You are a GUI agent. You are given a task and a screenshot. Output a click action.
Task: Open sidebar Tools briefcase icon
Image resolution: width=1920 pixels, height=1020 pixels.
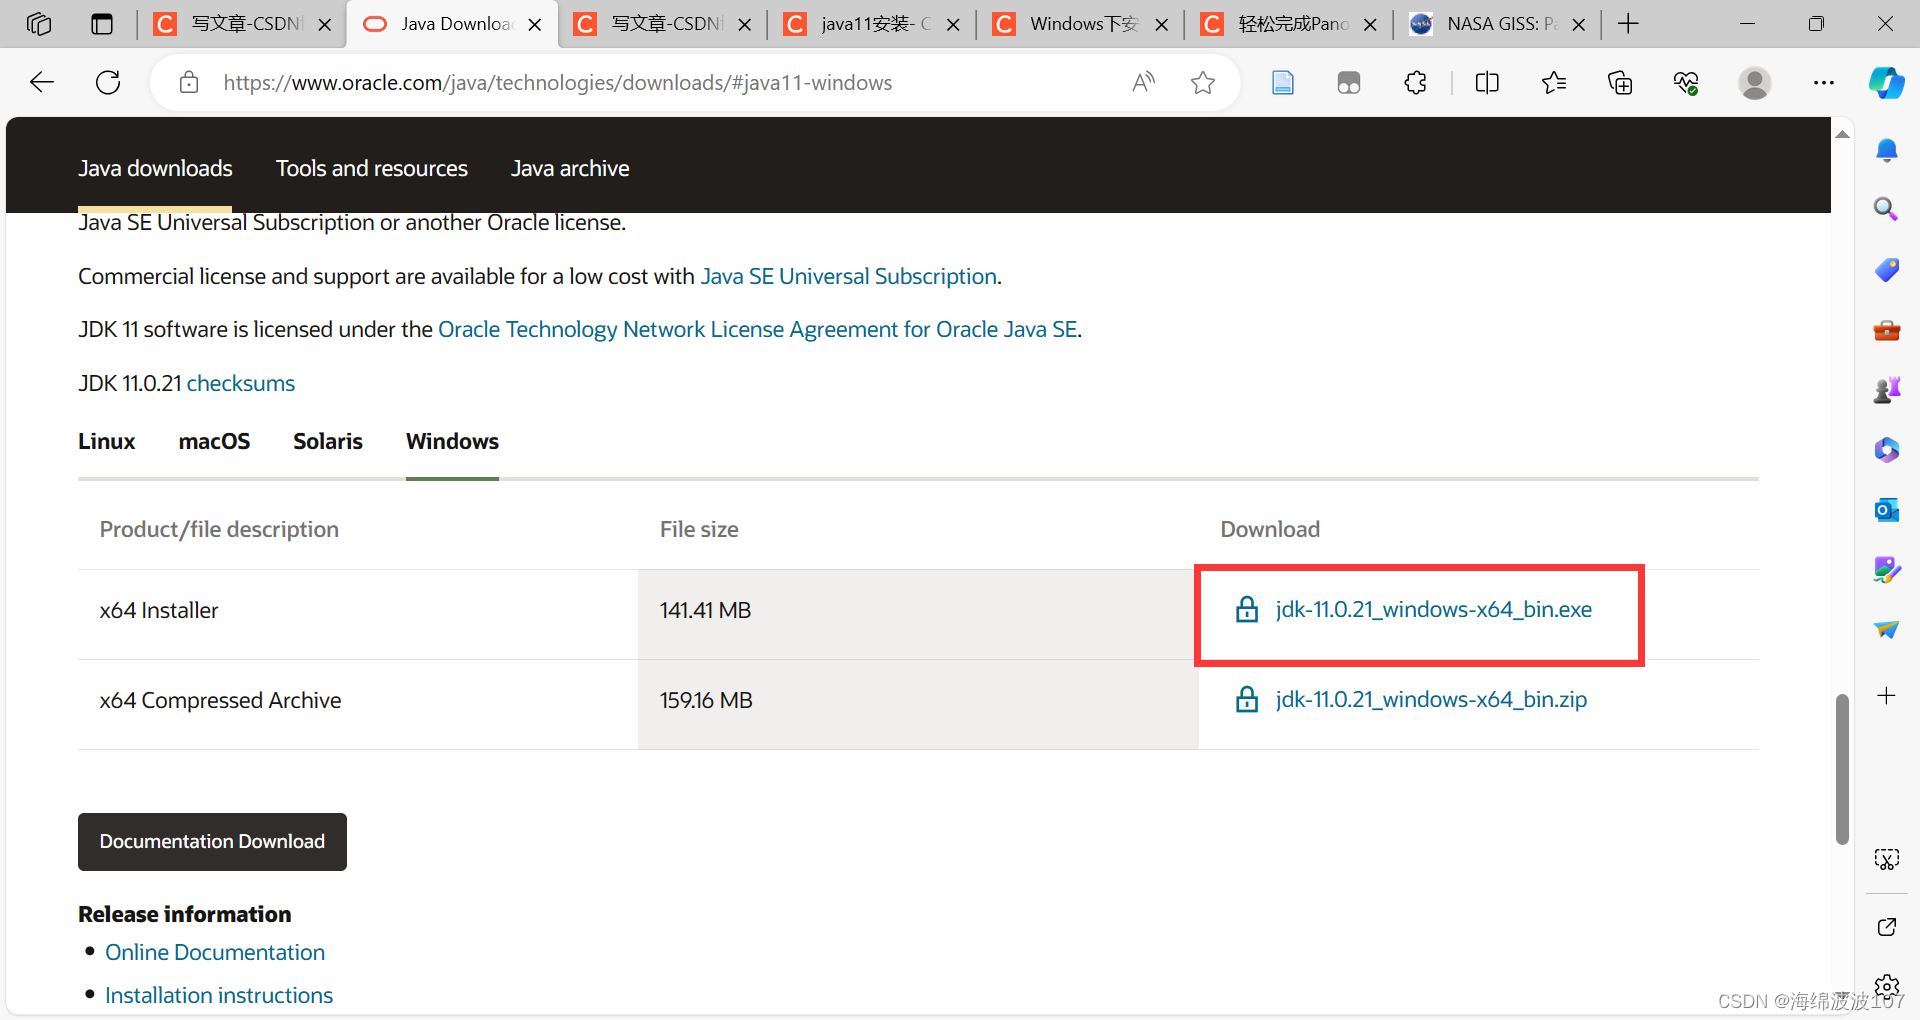[1887, 330]
